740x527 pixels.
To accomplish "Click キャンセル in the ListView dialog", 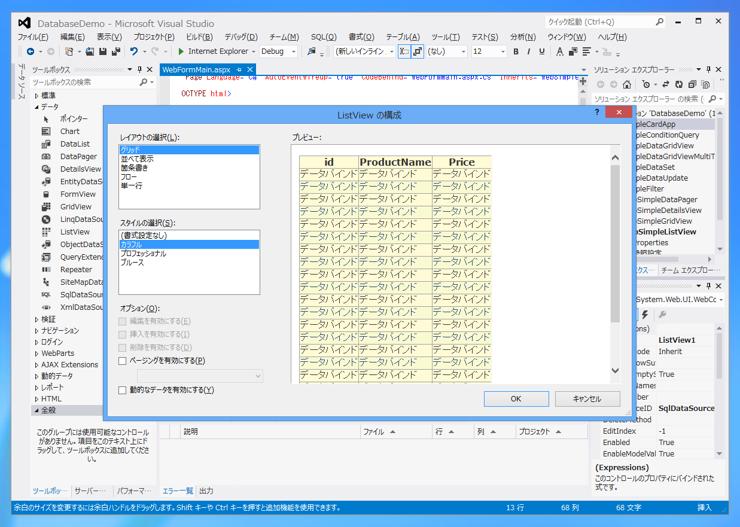I will point(587,399).
